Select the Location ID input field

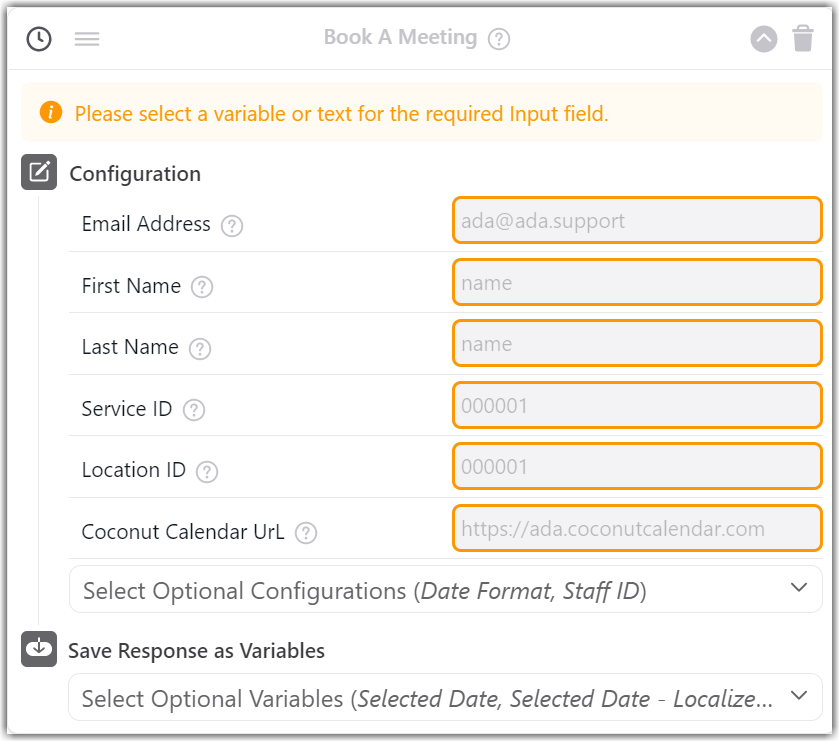tap(637, 466)
